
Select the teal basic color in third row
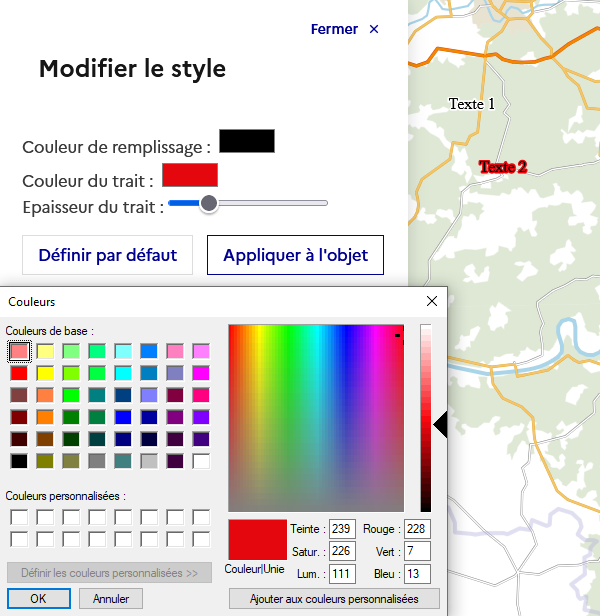click(97, 395)
